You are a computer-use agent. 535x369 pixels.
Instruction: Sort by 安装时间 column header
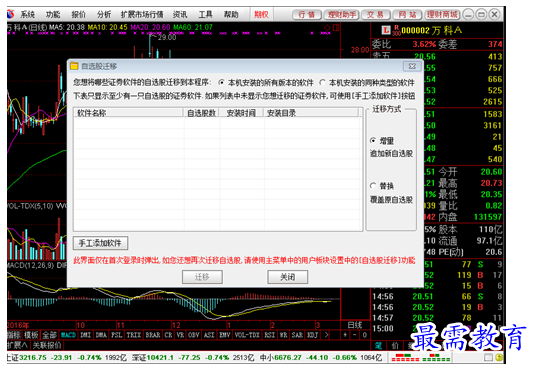(x=241, y=113)
